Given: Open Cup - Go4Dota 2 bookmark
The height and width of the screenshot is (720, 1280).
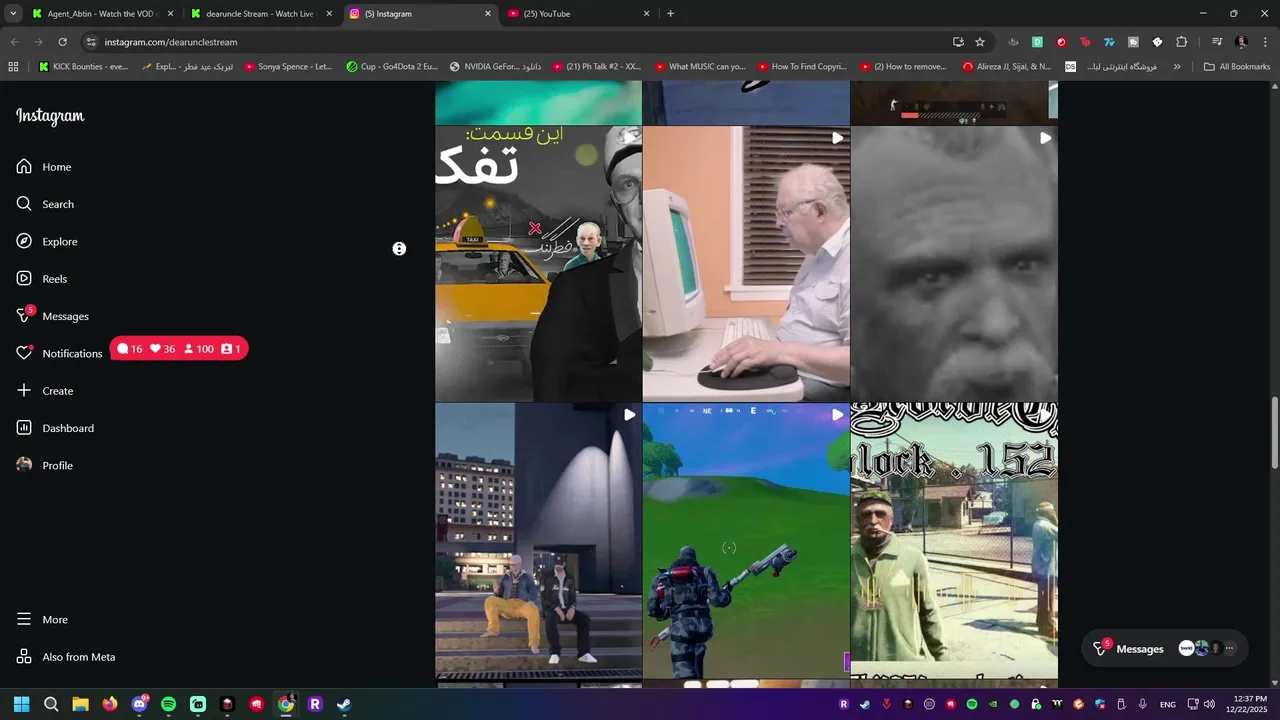Looking at the screenshot, I should (392, 67).
